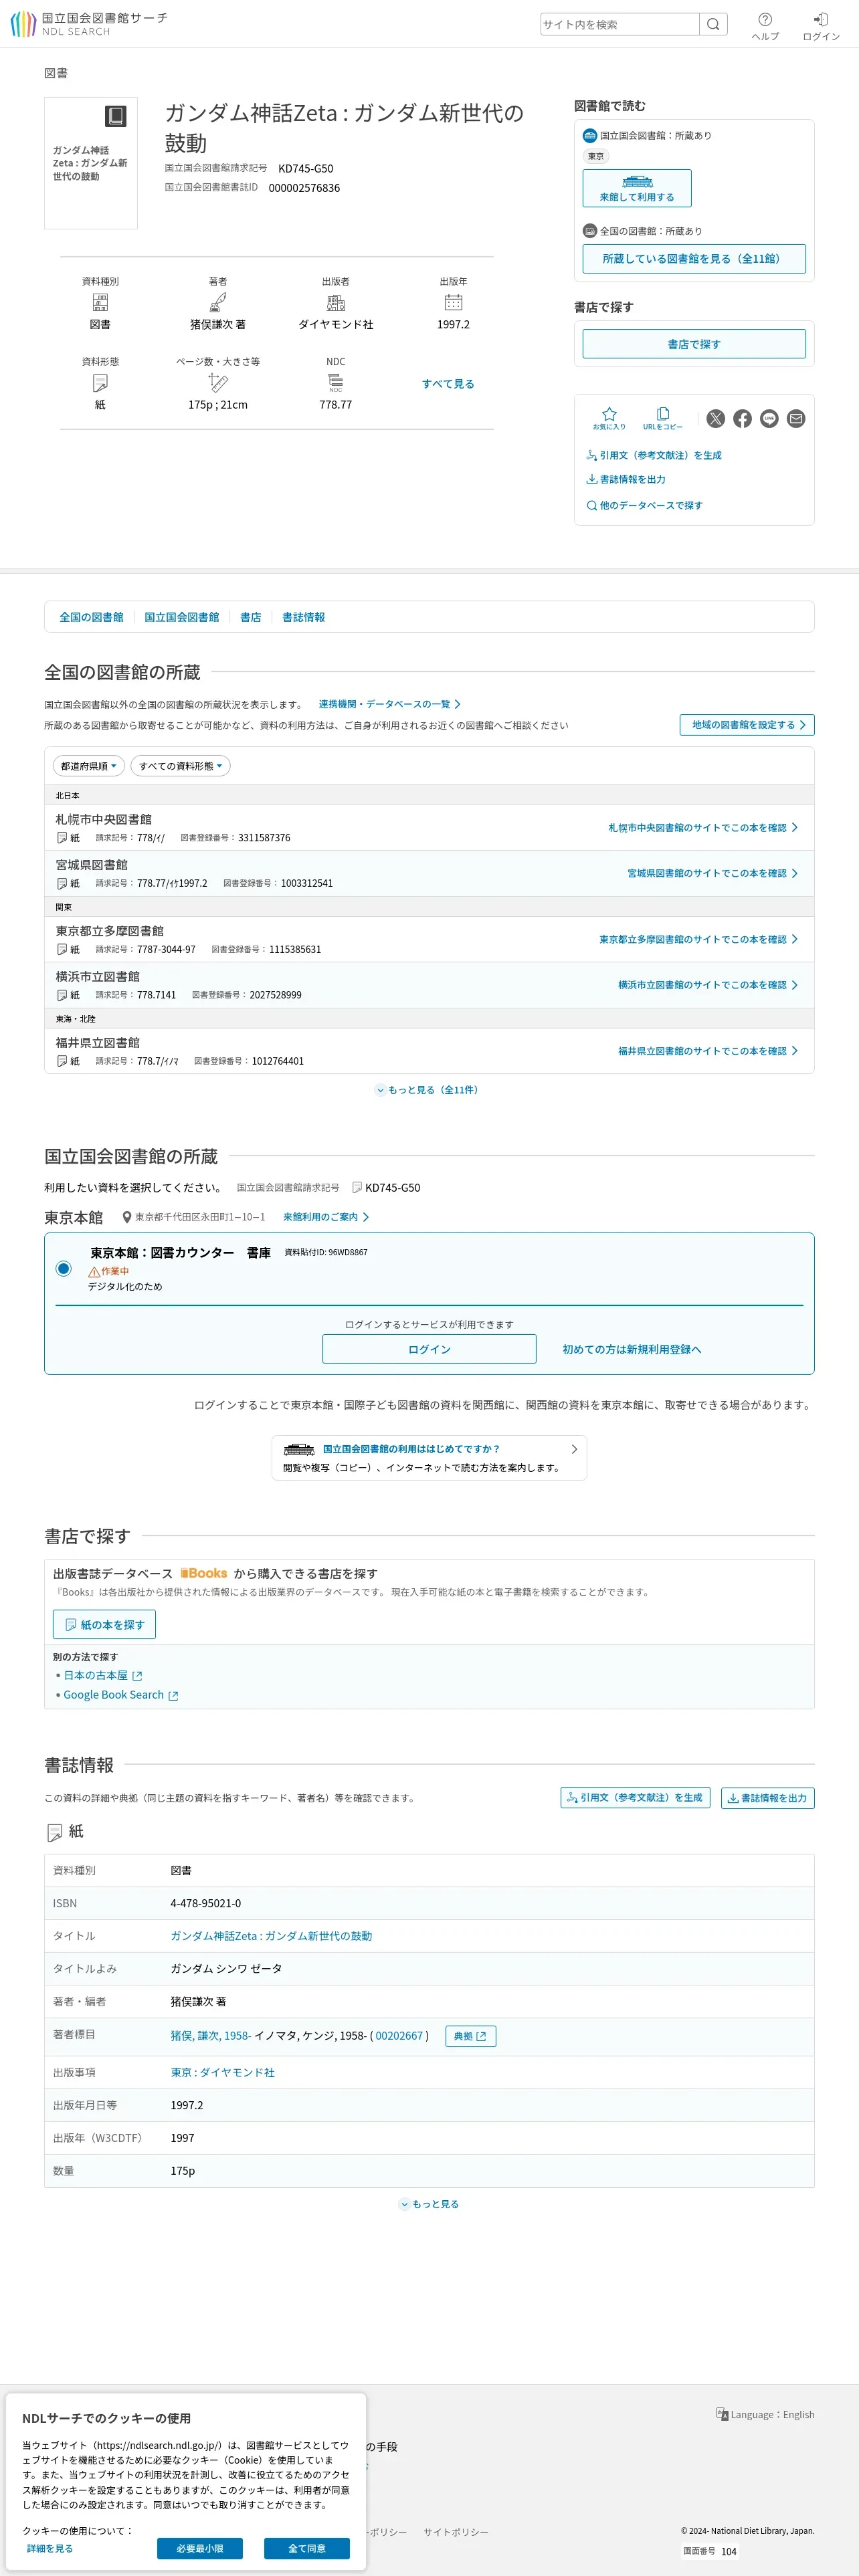Screen dimensions: 859x2576
Task: Click 所蔵している図書館を見る(全11館) button
Action: 694,258
